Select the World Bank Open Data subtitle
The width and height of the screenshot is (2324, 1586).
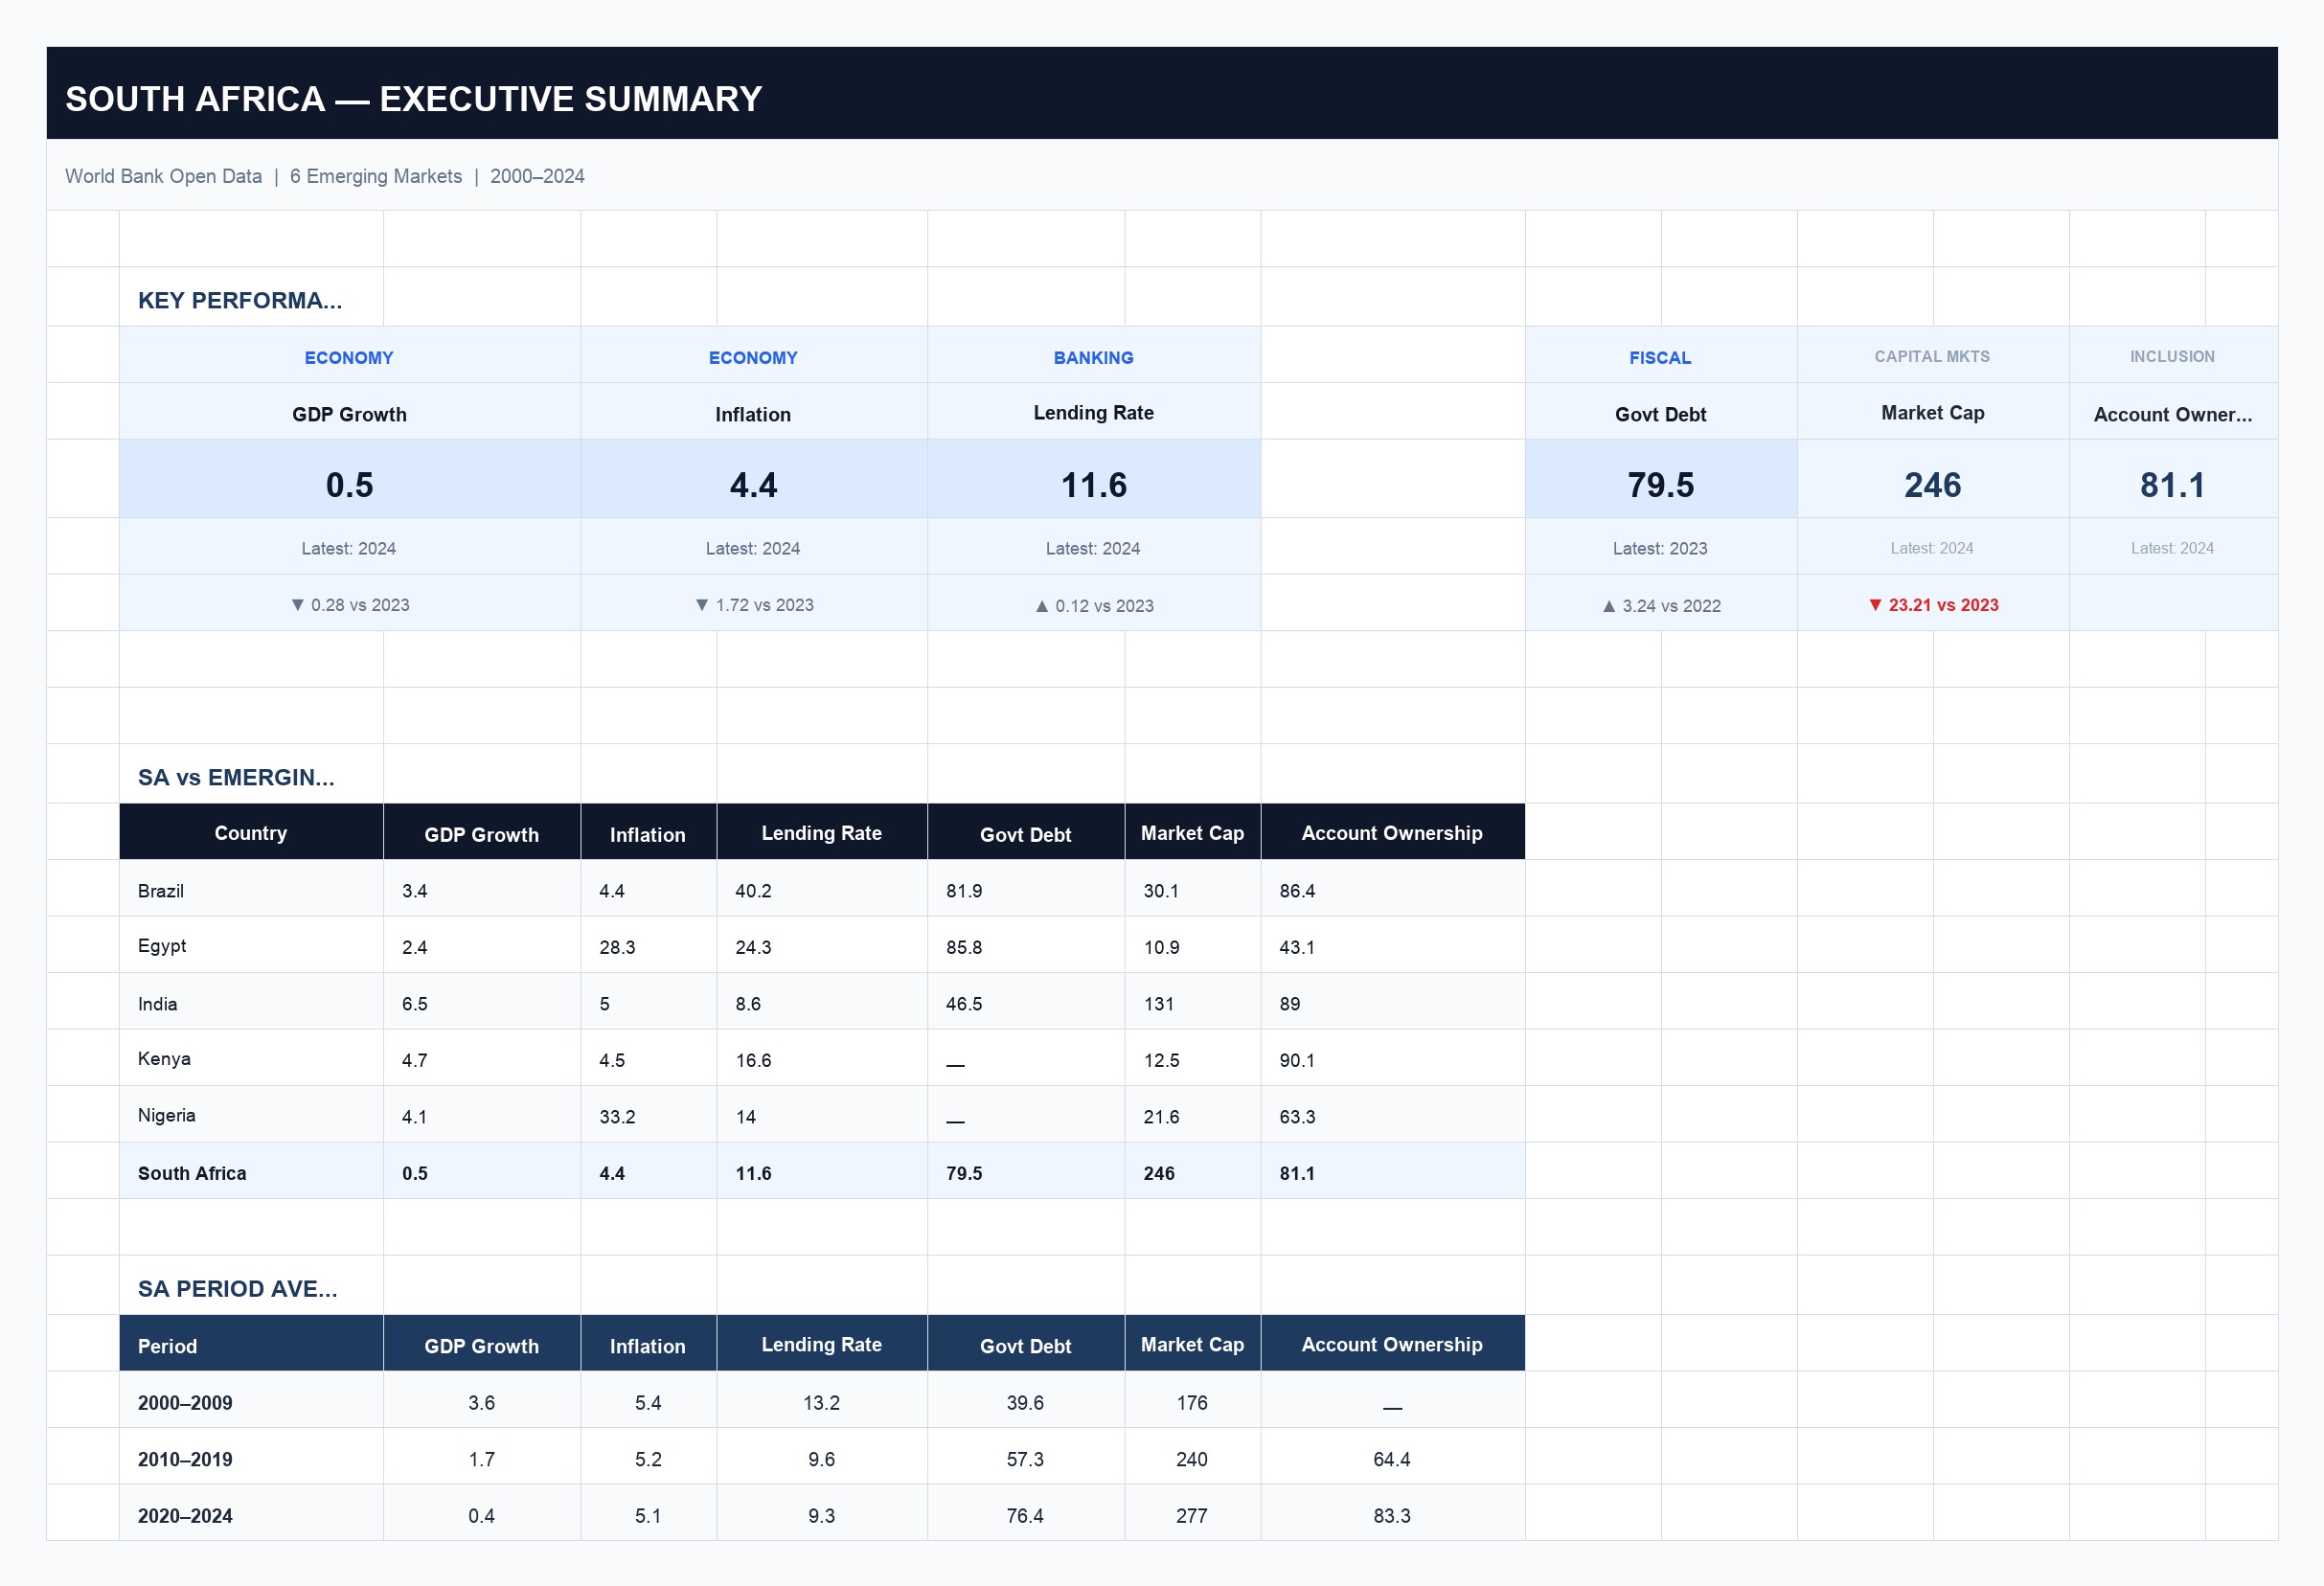point(324,176)
